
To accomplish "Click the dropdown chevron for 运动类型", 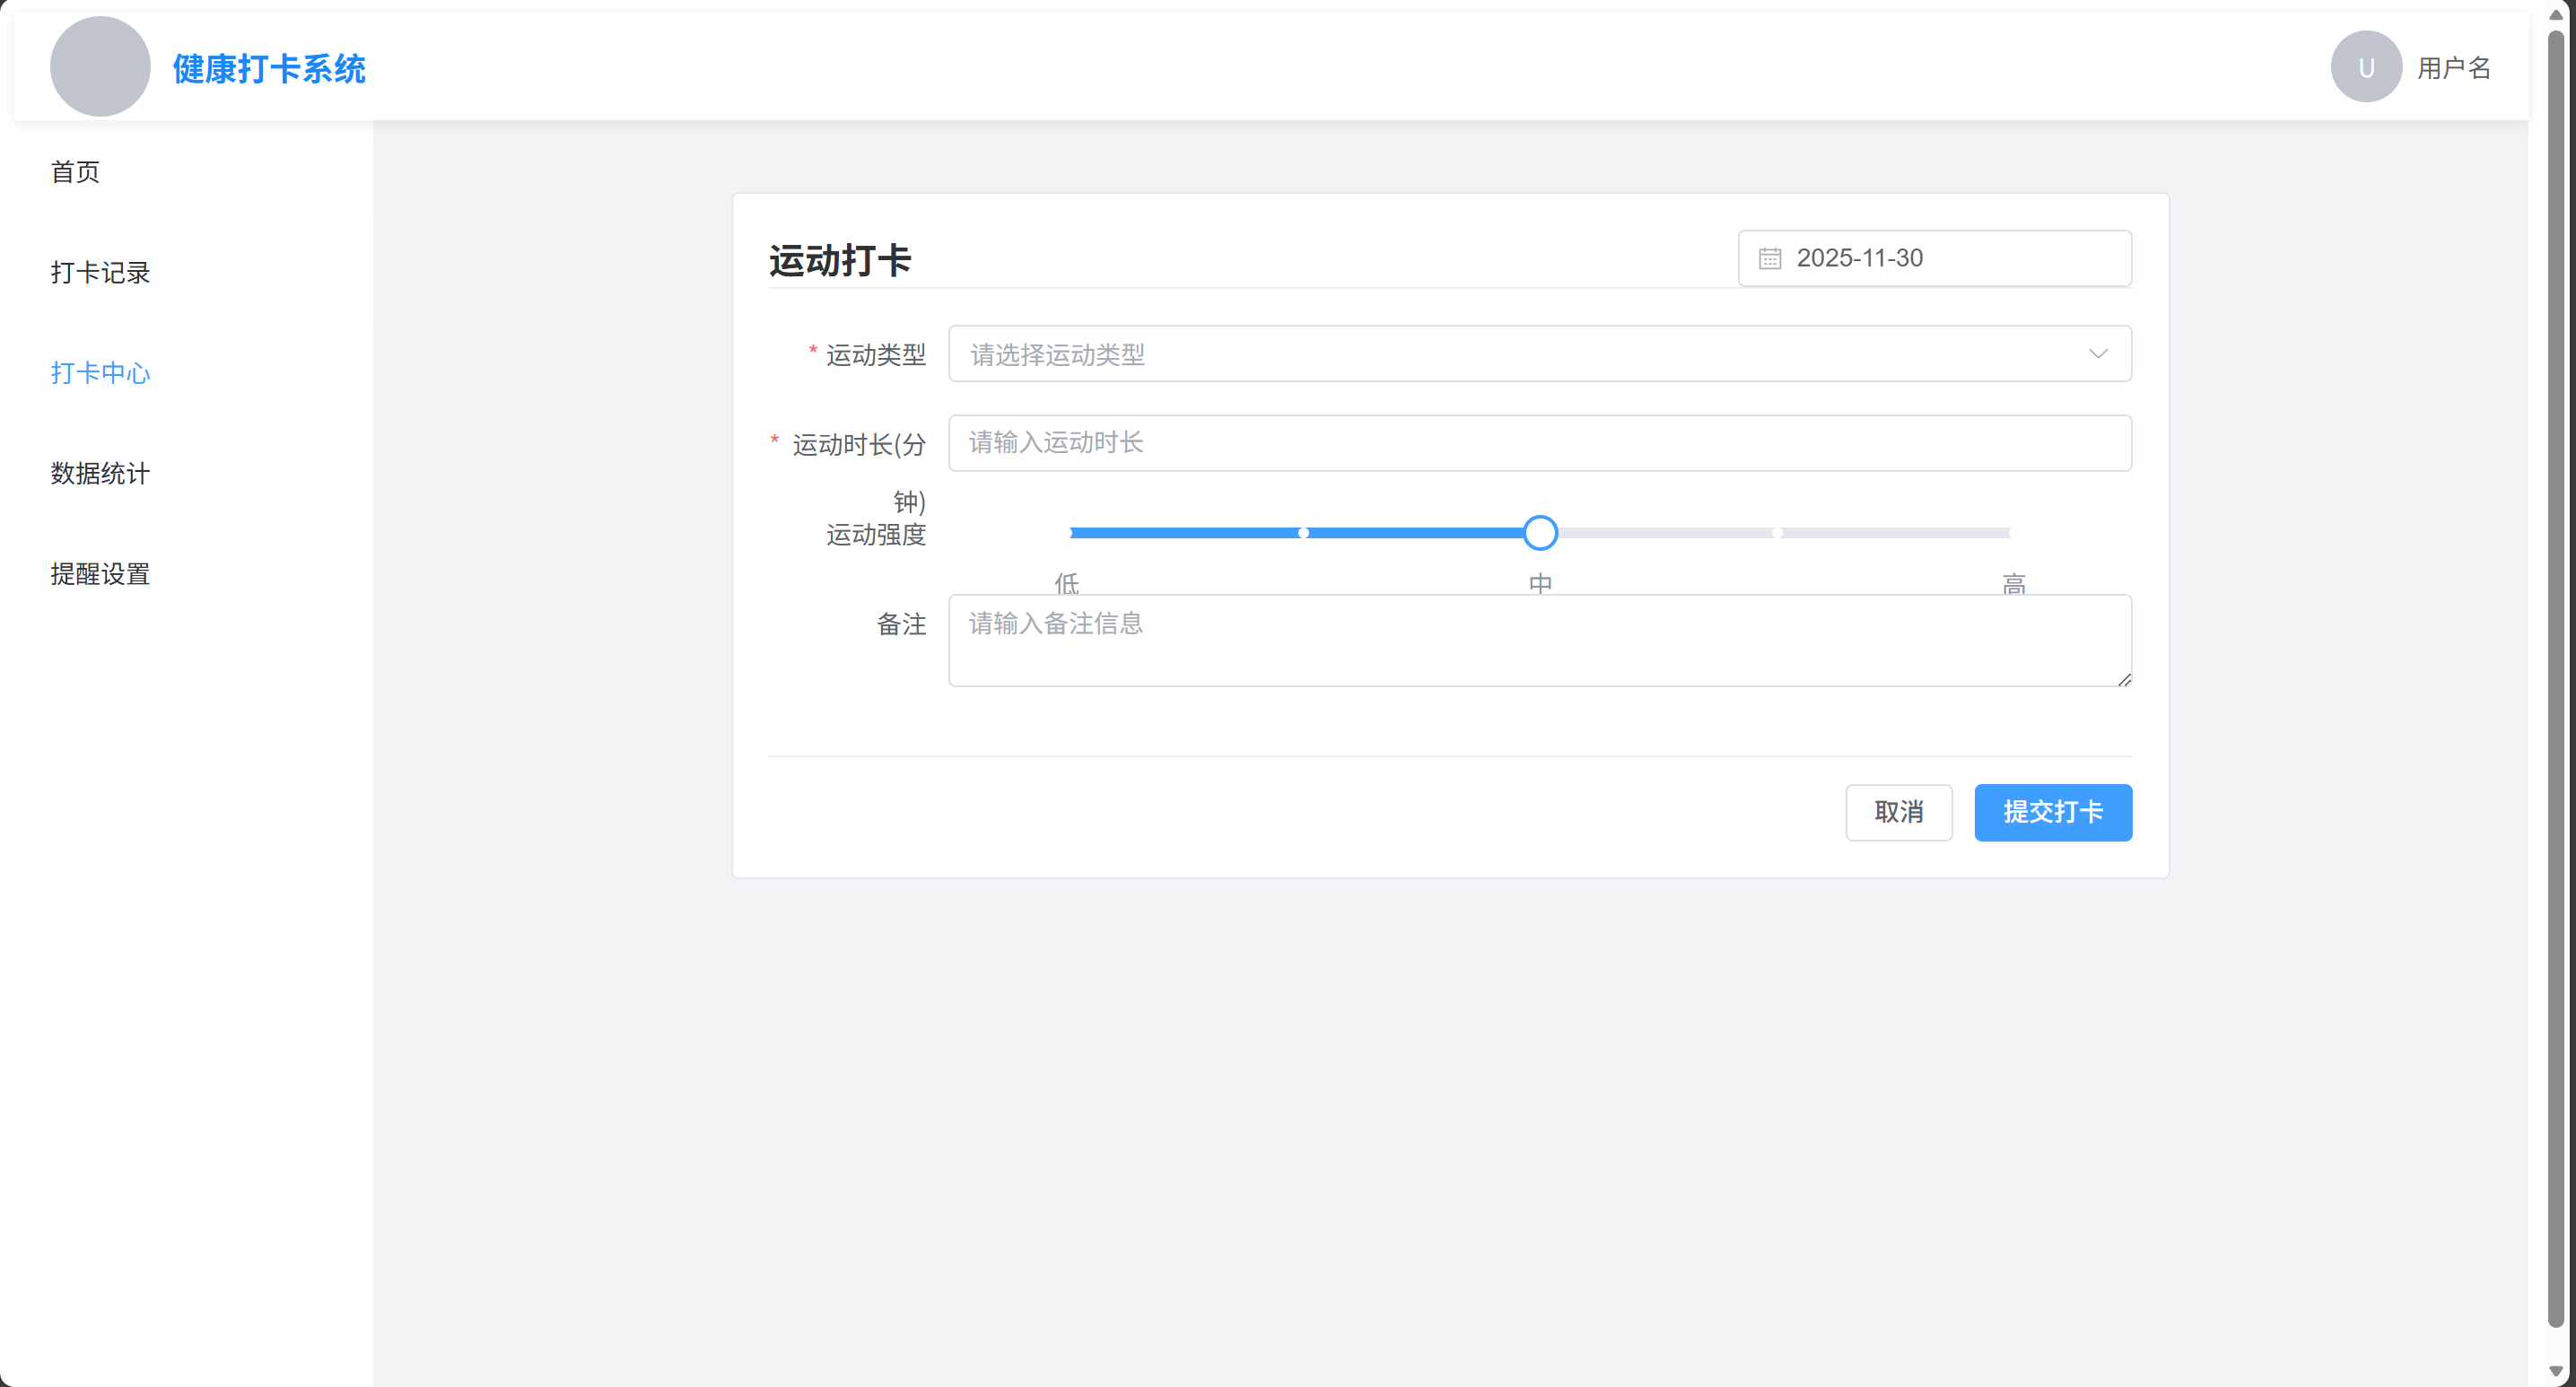I will 2097,354.
